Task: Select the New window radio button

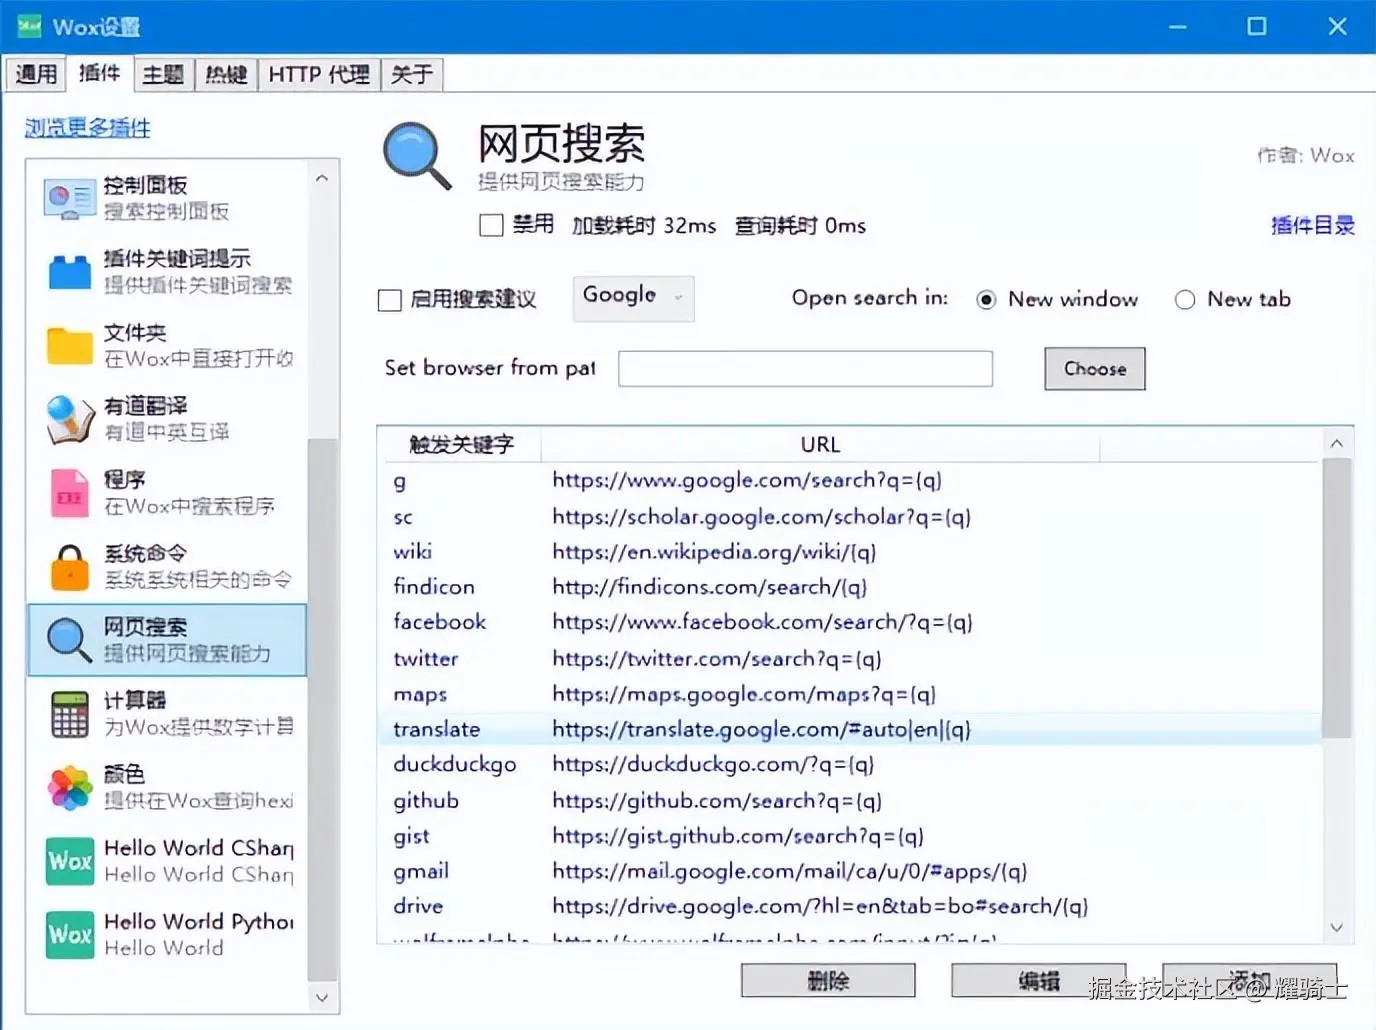Action: [986, 300]
